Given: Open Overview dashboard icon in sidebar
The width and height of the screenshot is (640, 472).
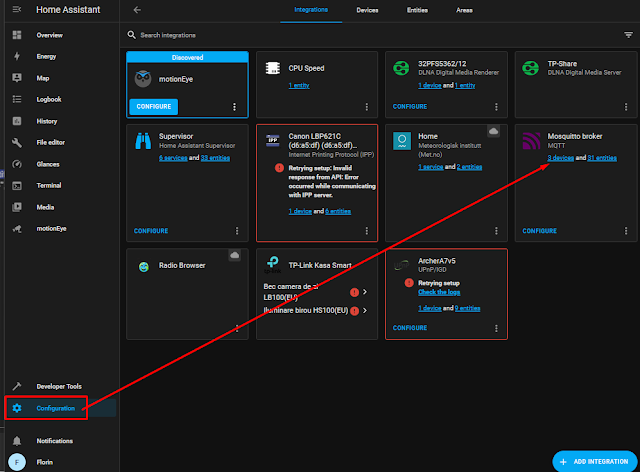Looking at the screenshot, I should tap(17, 35).
